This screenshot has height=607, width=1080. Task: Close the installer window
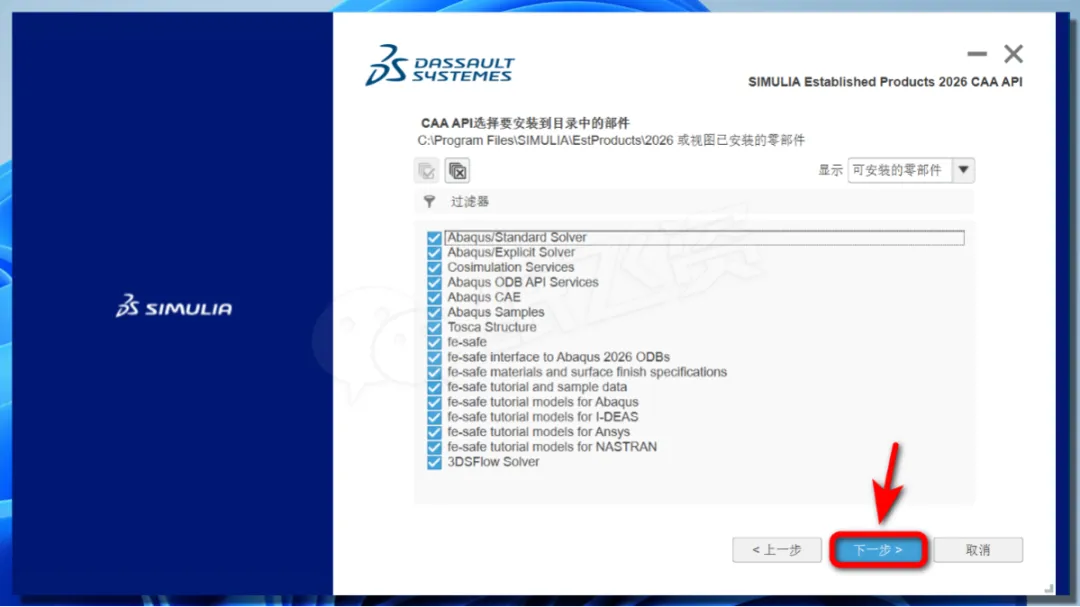(x=1013, y=54)
